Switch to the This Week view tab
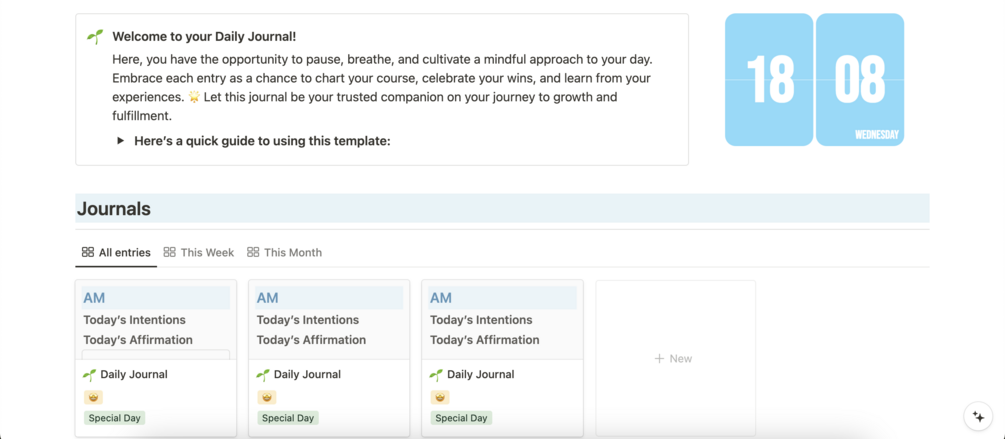This screenshot has height=439, width=1005. coord(199,253)
